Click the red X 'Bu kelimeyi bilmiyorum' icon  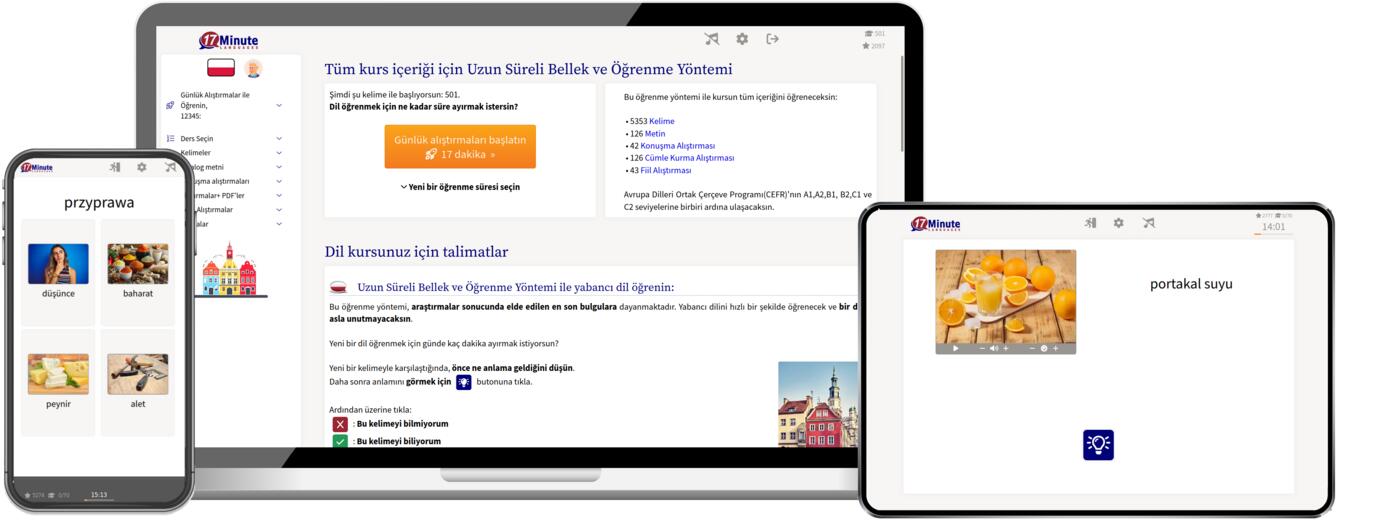[341, 424]
